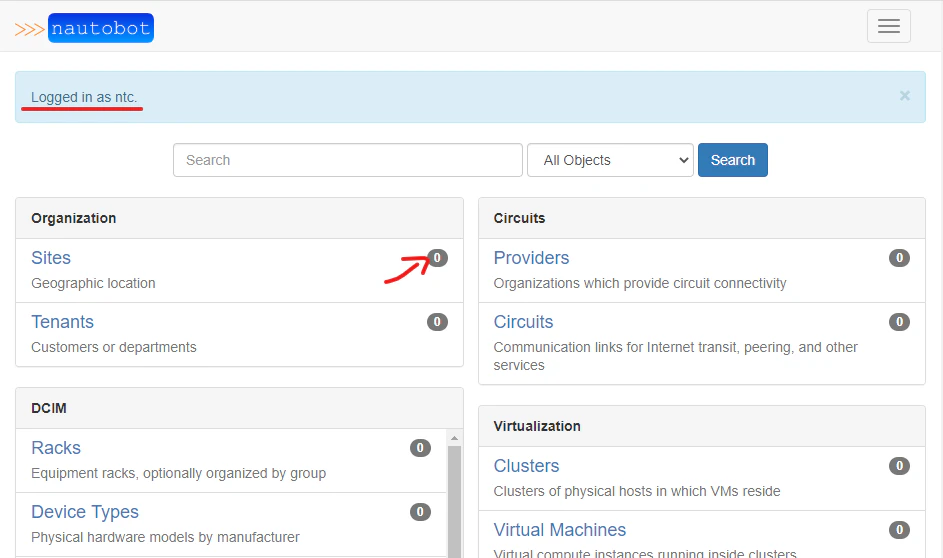This screenshot has height=558, width=943.
Task: Click the Providers count badge
Action: pos(899,258)
